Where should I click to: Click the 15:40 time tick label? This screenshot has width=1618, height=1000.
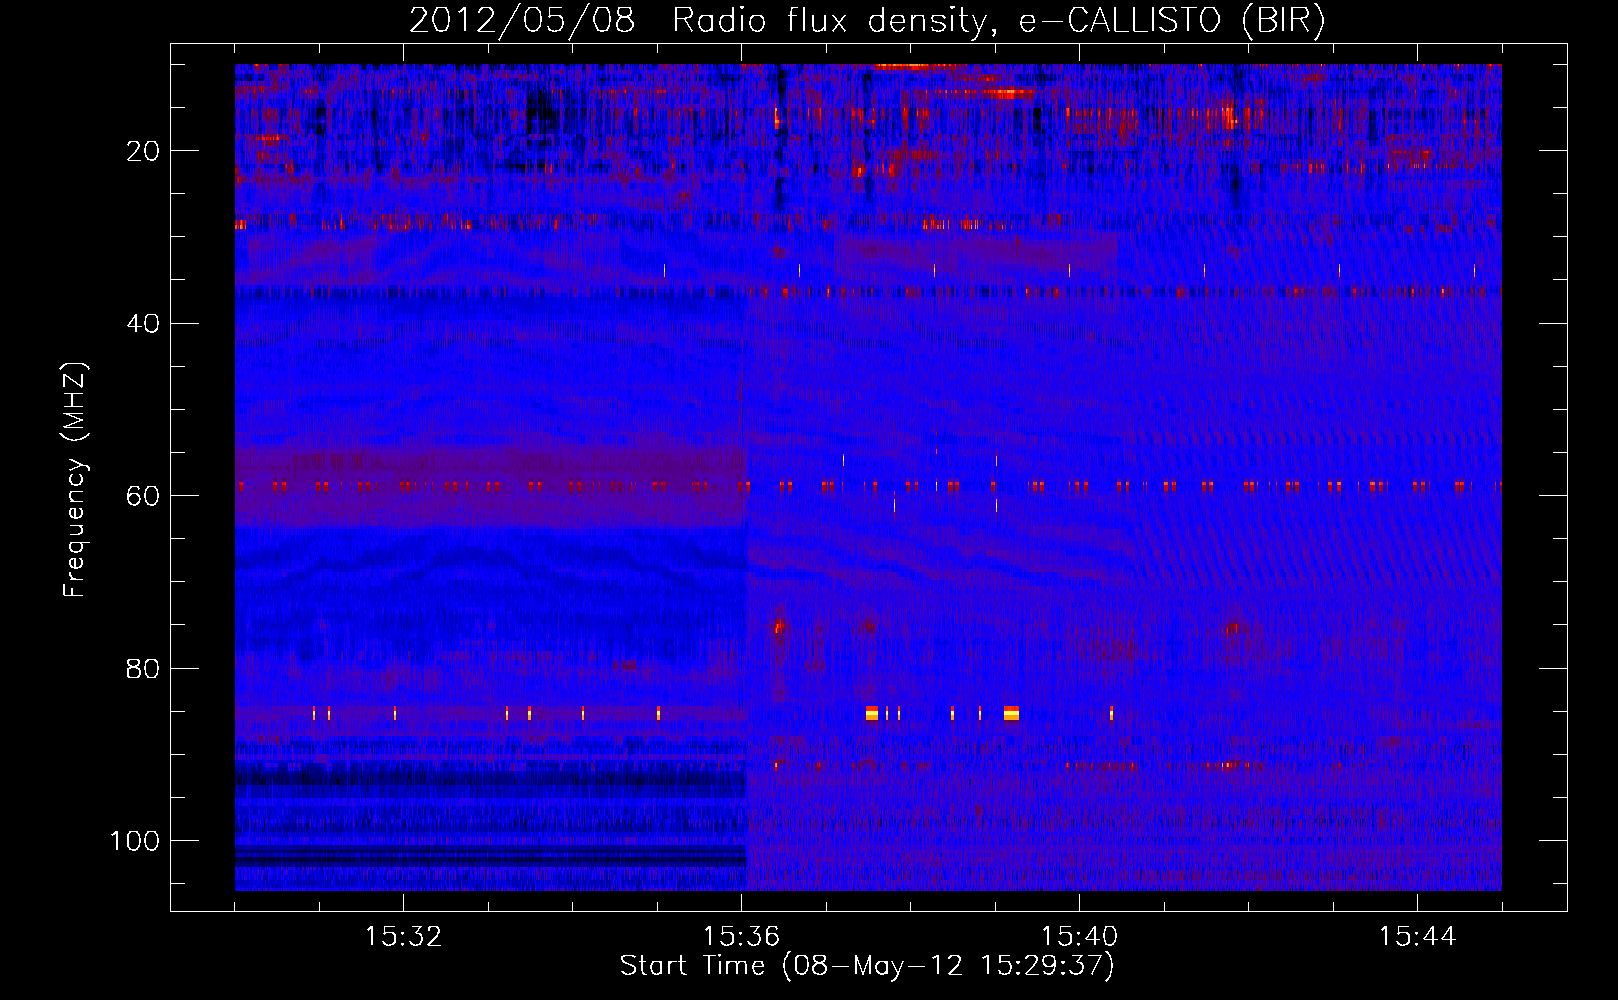point(1079,937)
